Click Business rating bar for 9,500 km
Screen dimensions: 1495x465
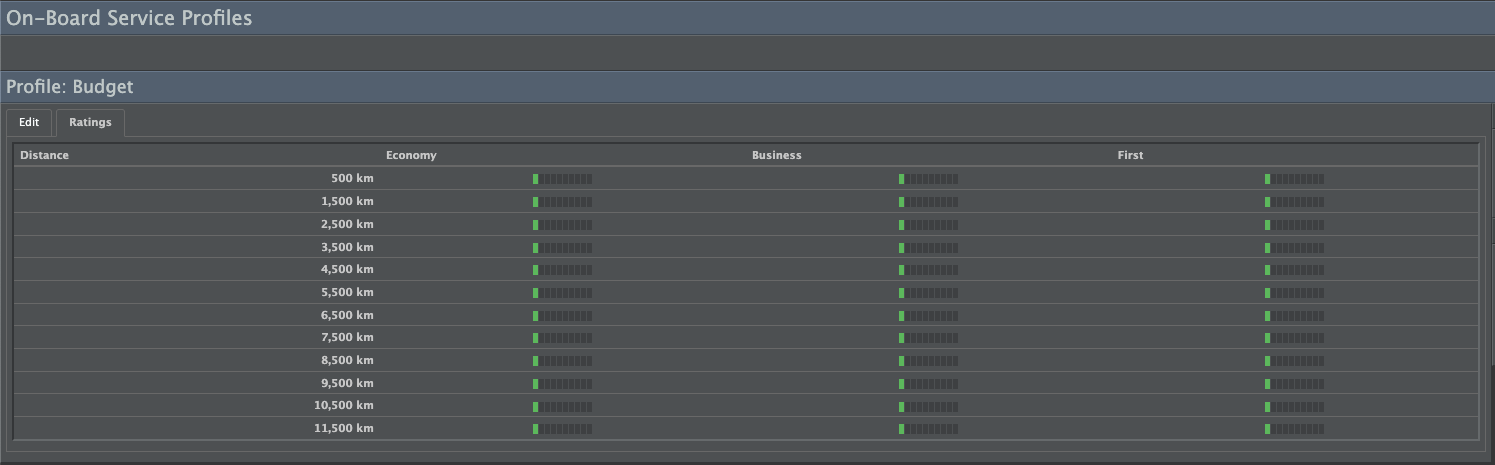point(928,383)
